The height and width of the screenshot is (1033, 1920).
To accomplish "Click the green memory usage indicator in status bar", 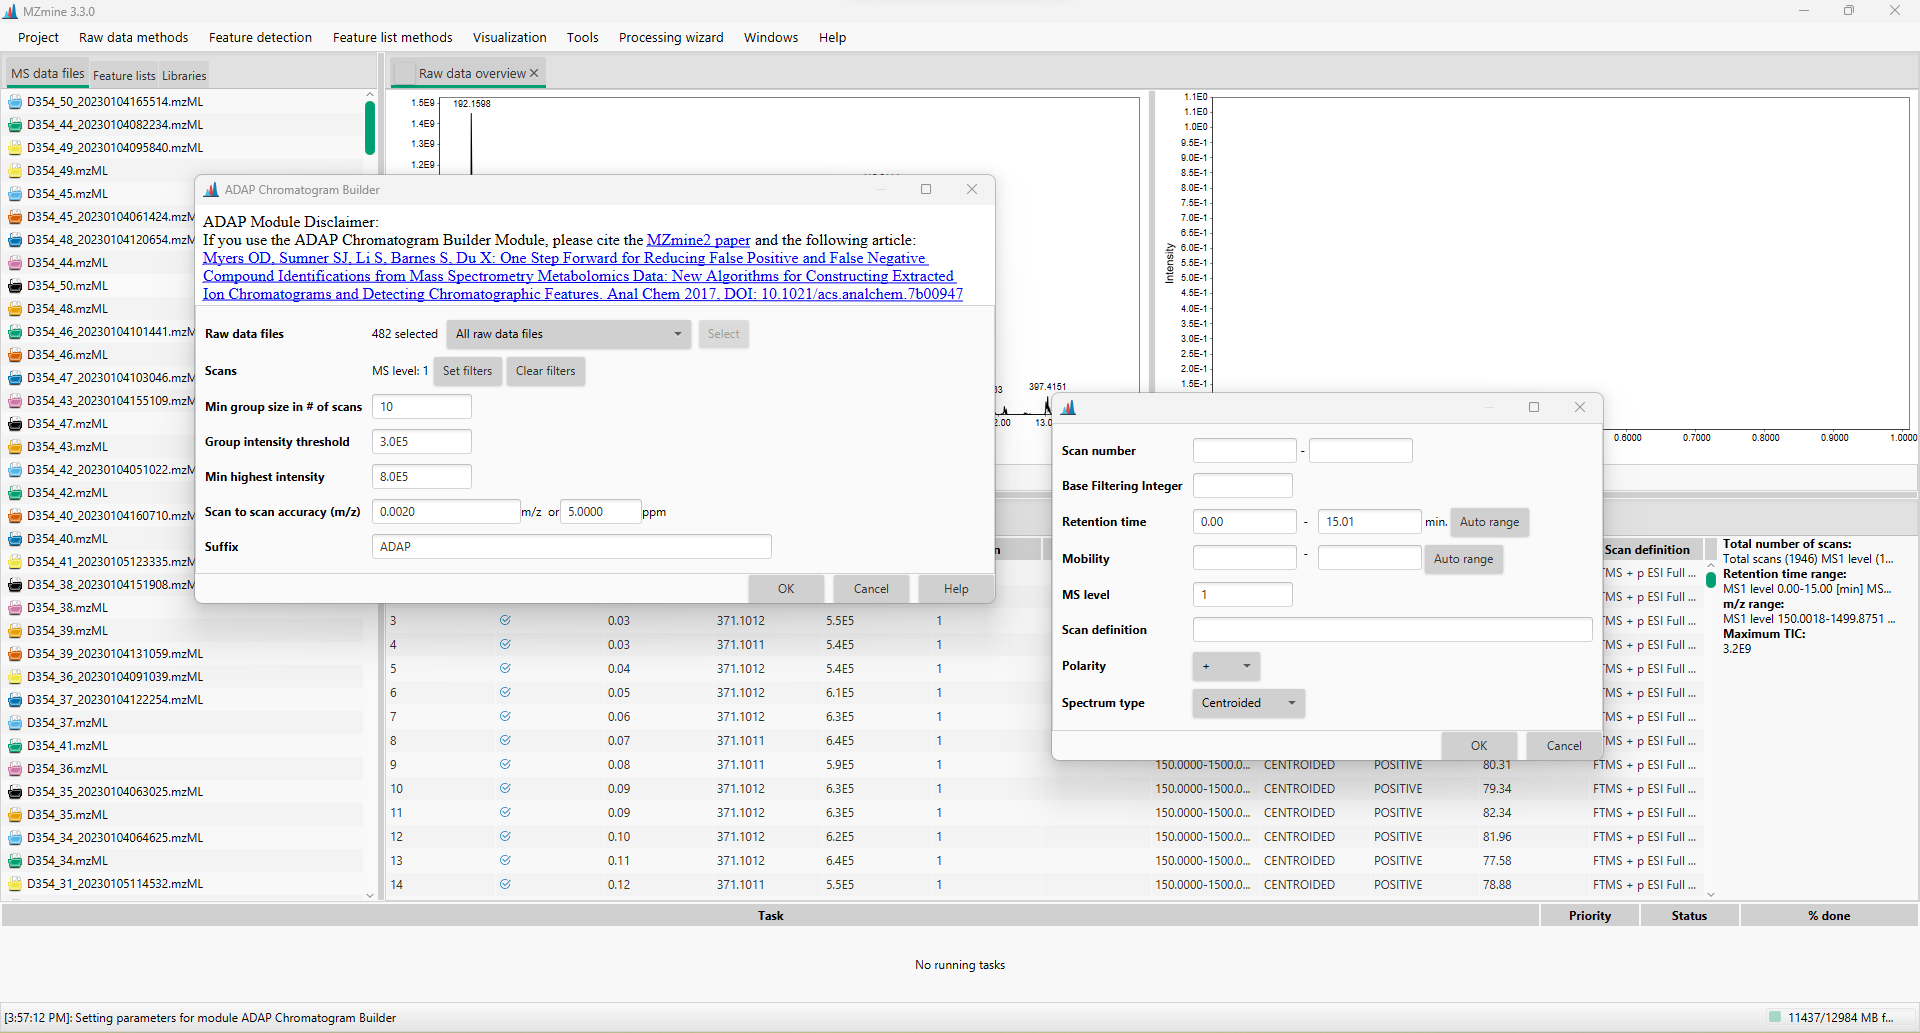I will (x=1775, y=1017).
